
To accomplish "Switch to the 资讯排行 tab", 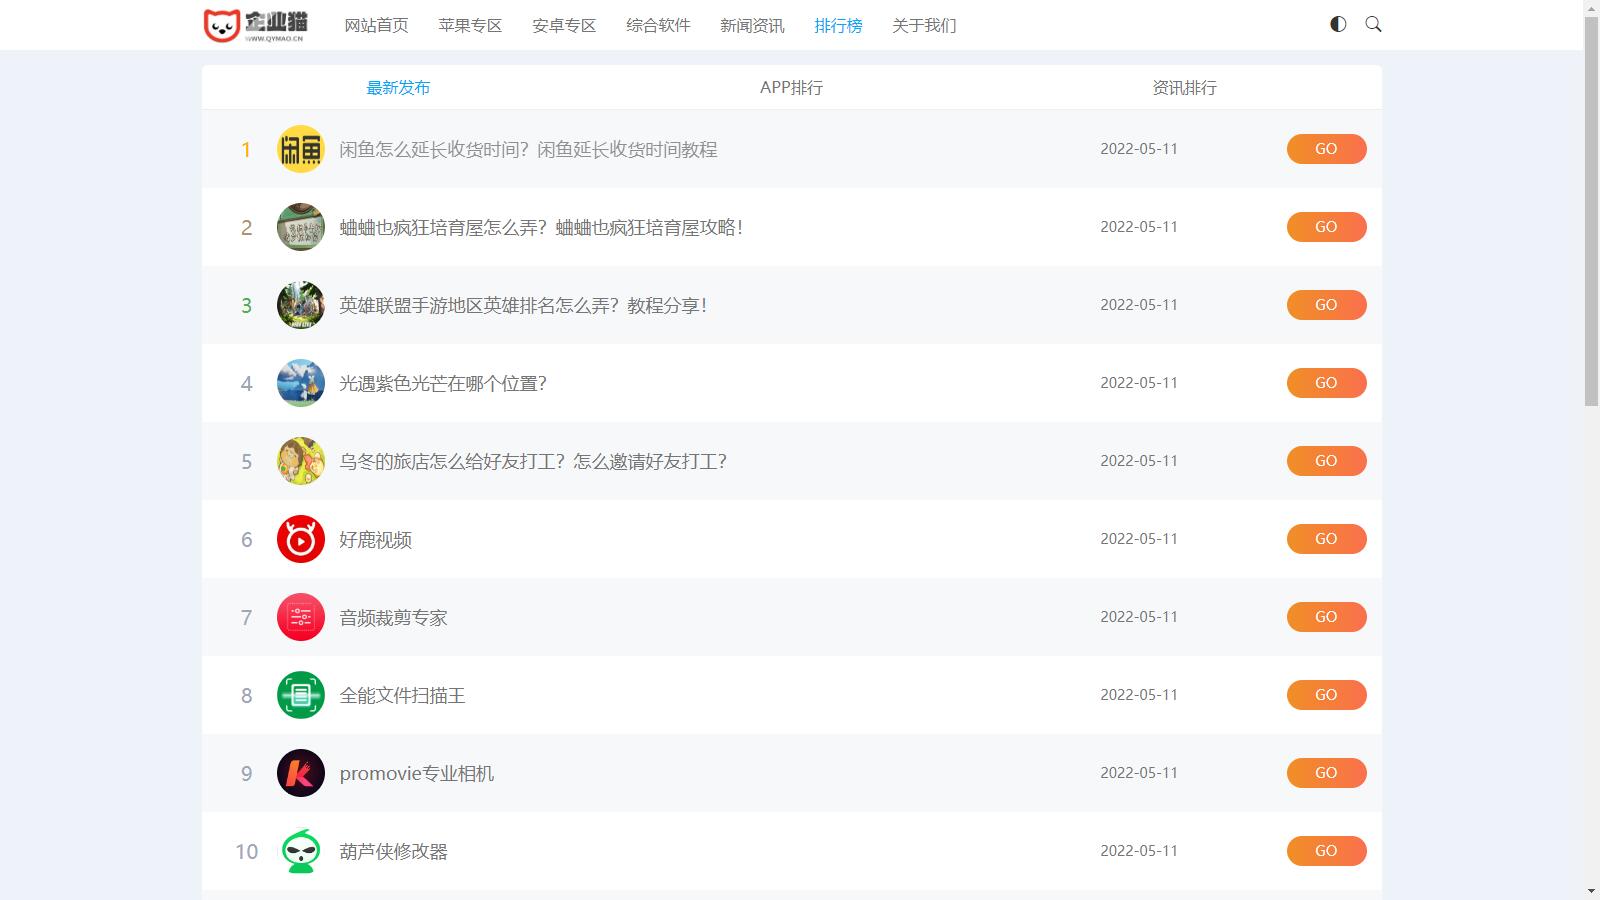I will coord(1184,88).
